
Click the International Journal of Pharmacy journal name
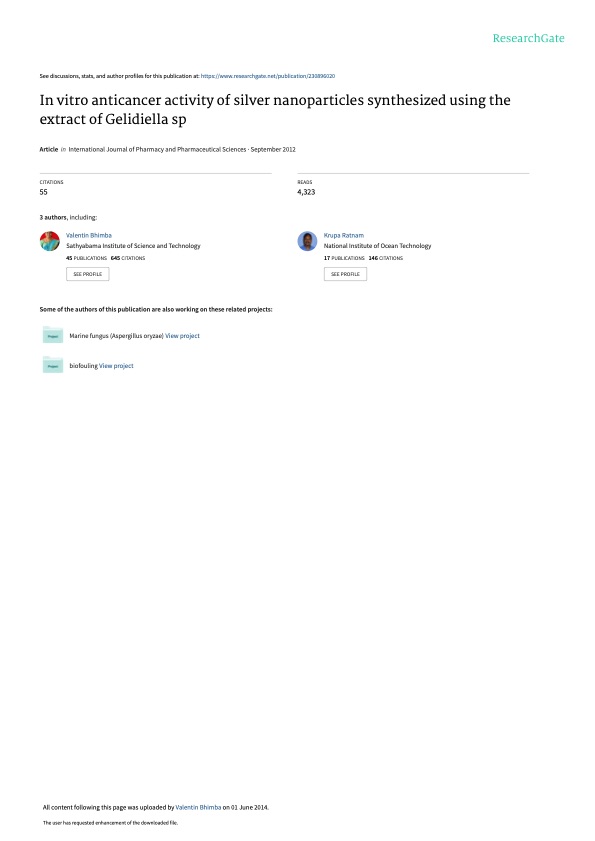(x=157, y=150)
